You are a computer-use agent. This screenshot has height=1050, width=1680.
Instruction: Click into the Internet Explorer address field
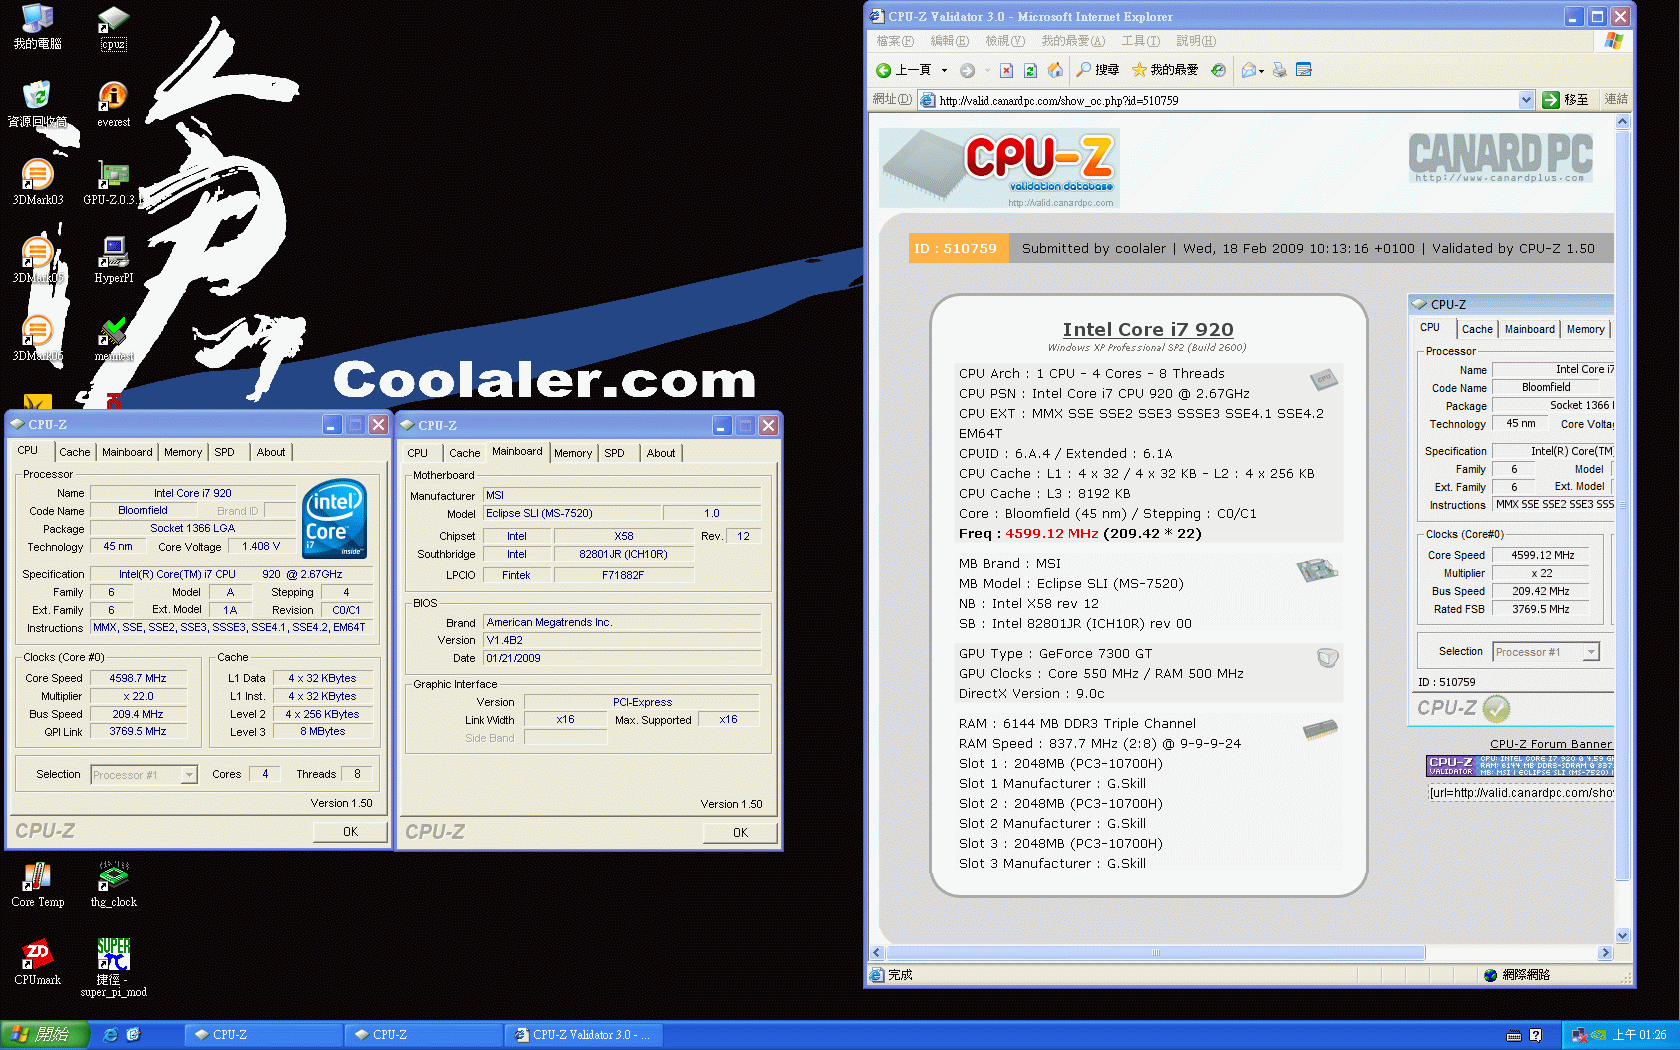[1228, 100]
